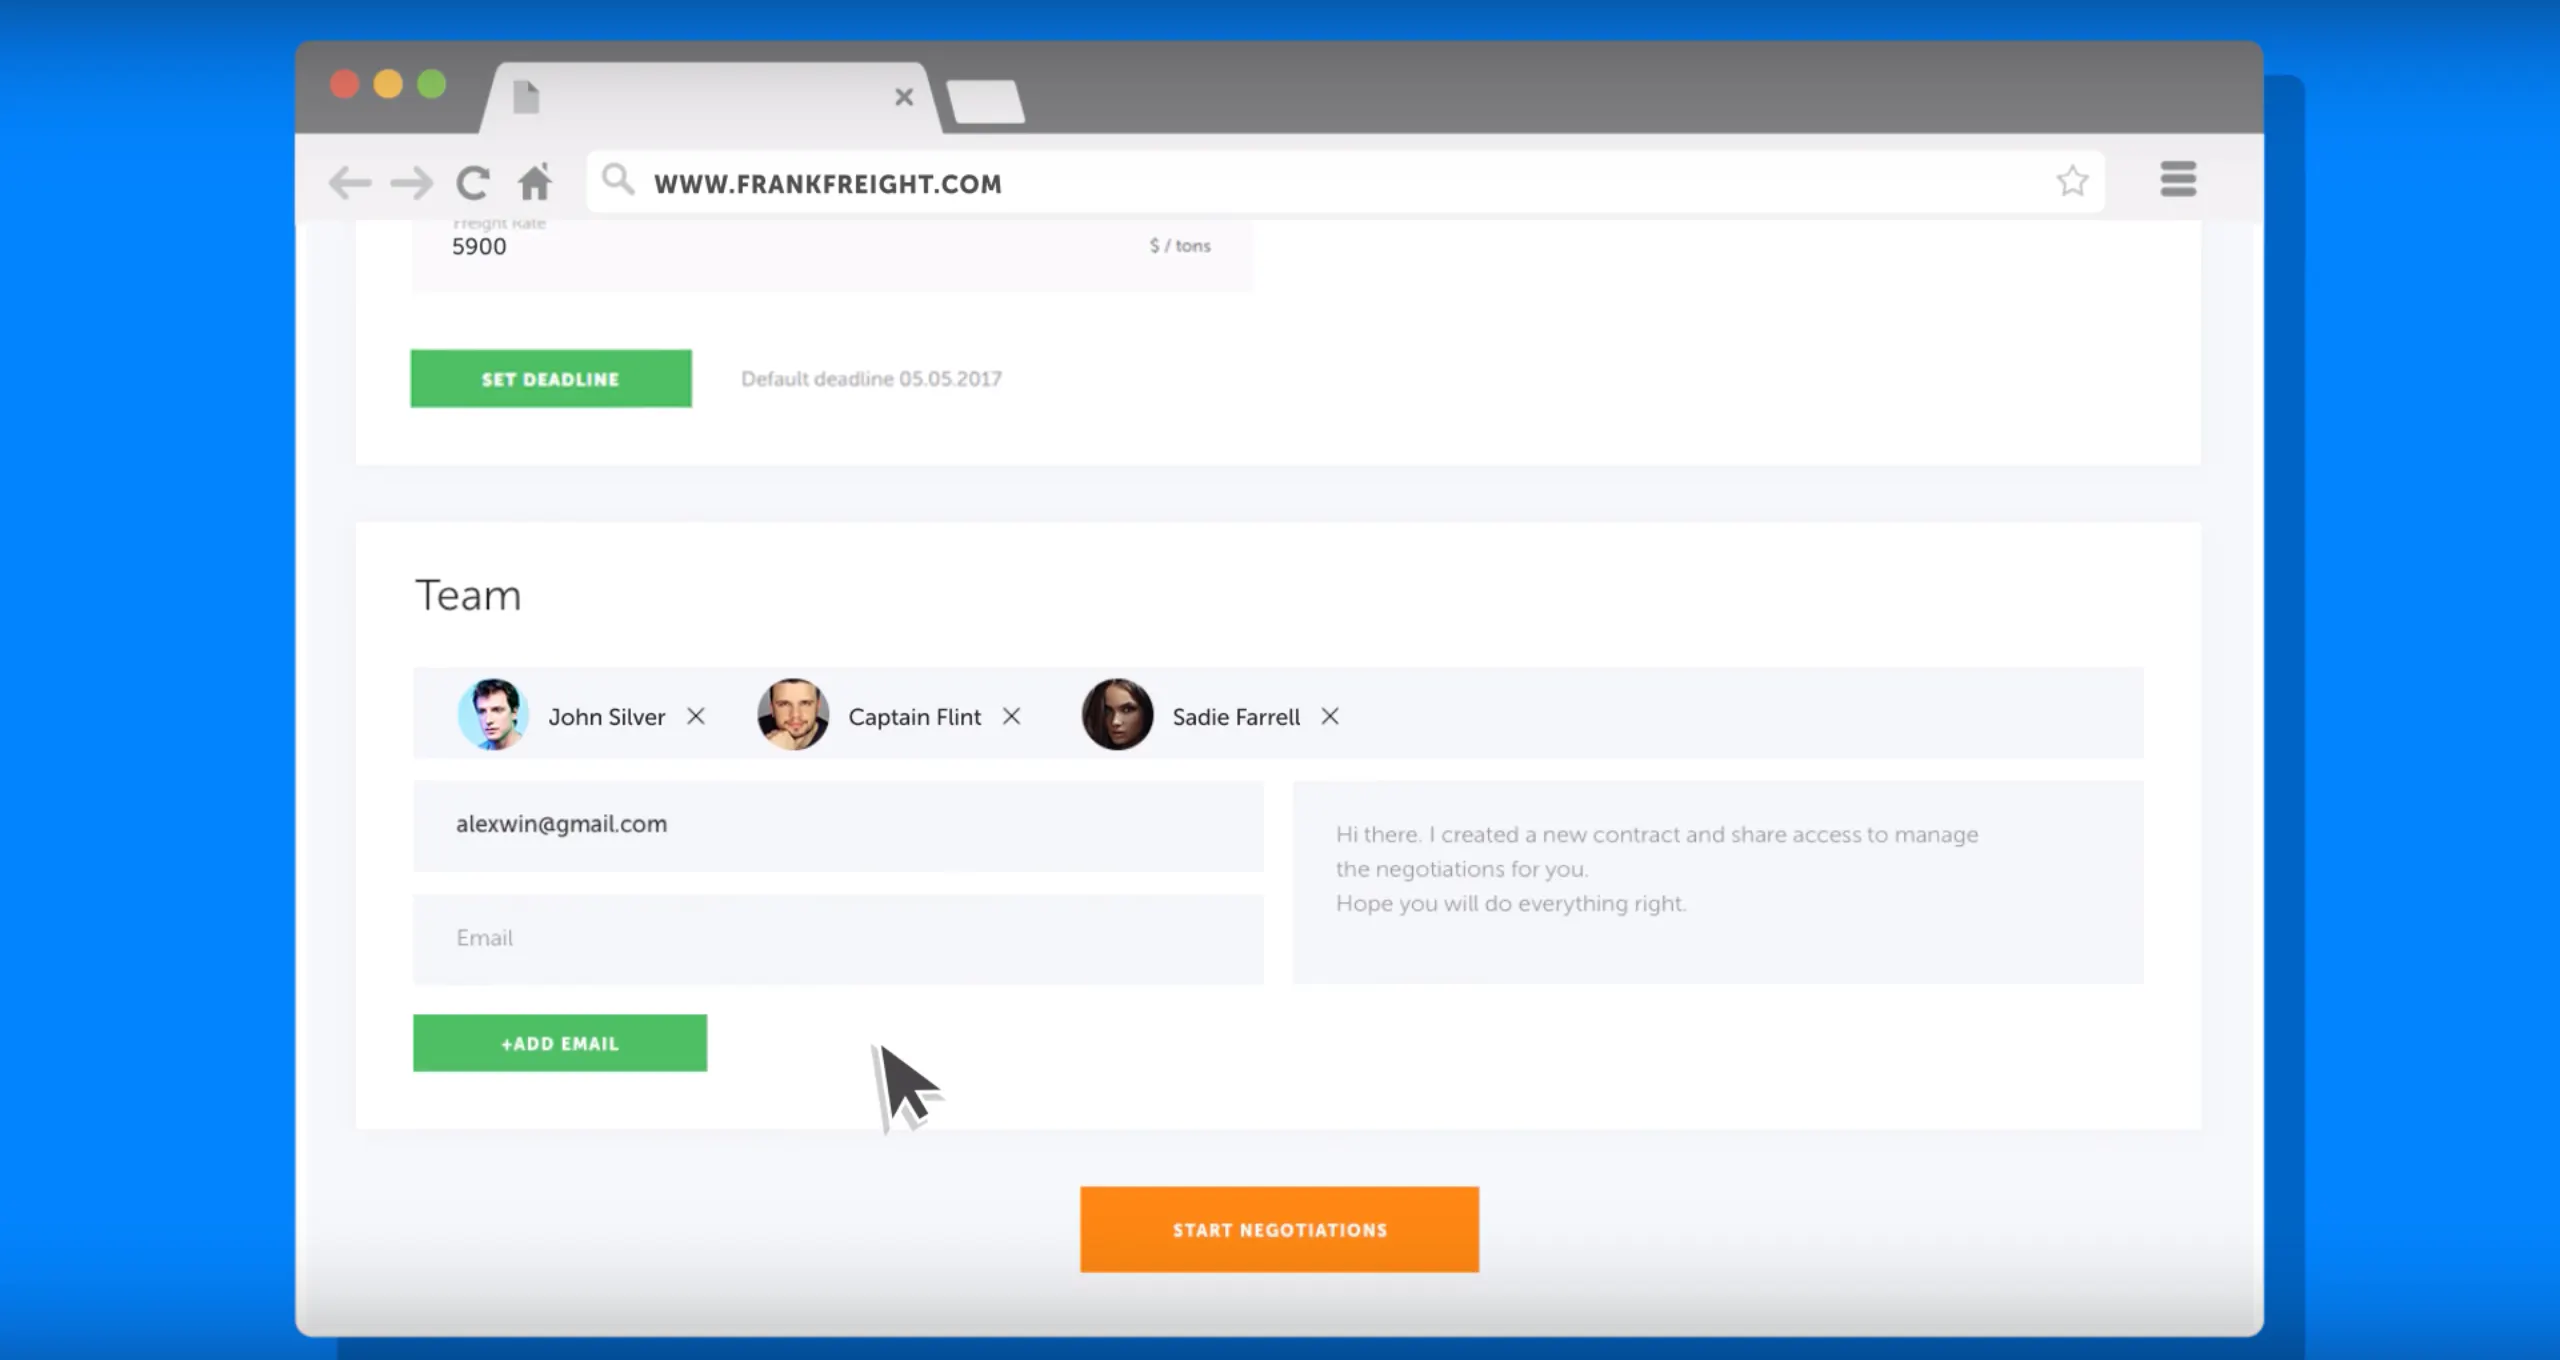Start negotiations with the orange button

coord(1279,1229)
